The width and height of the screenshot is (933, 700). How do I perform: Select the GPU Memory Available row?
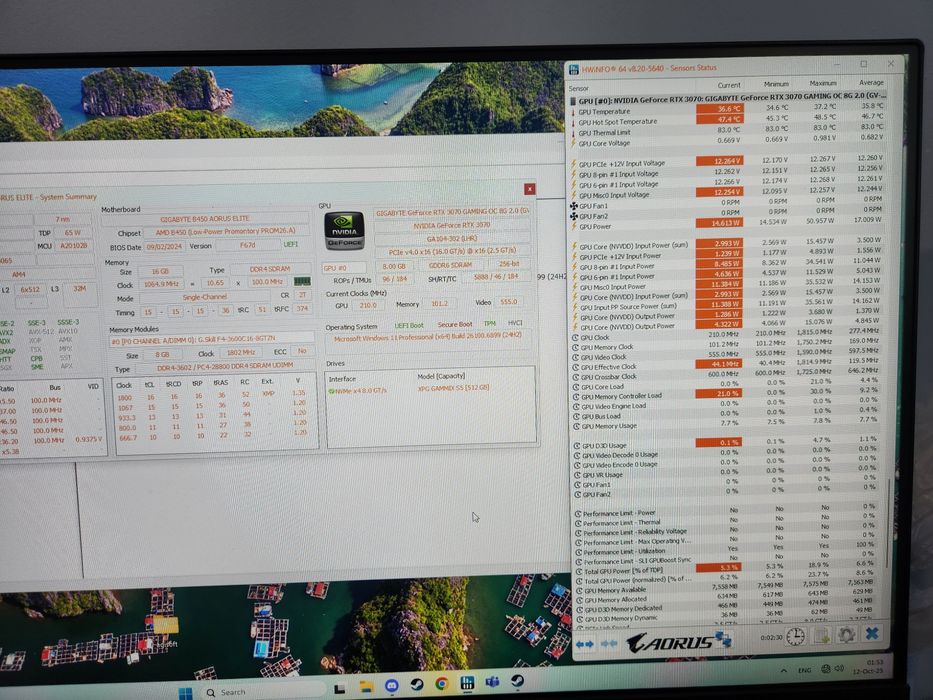tap(727, 589)
